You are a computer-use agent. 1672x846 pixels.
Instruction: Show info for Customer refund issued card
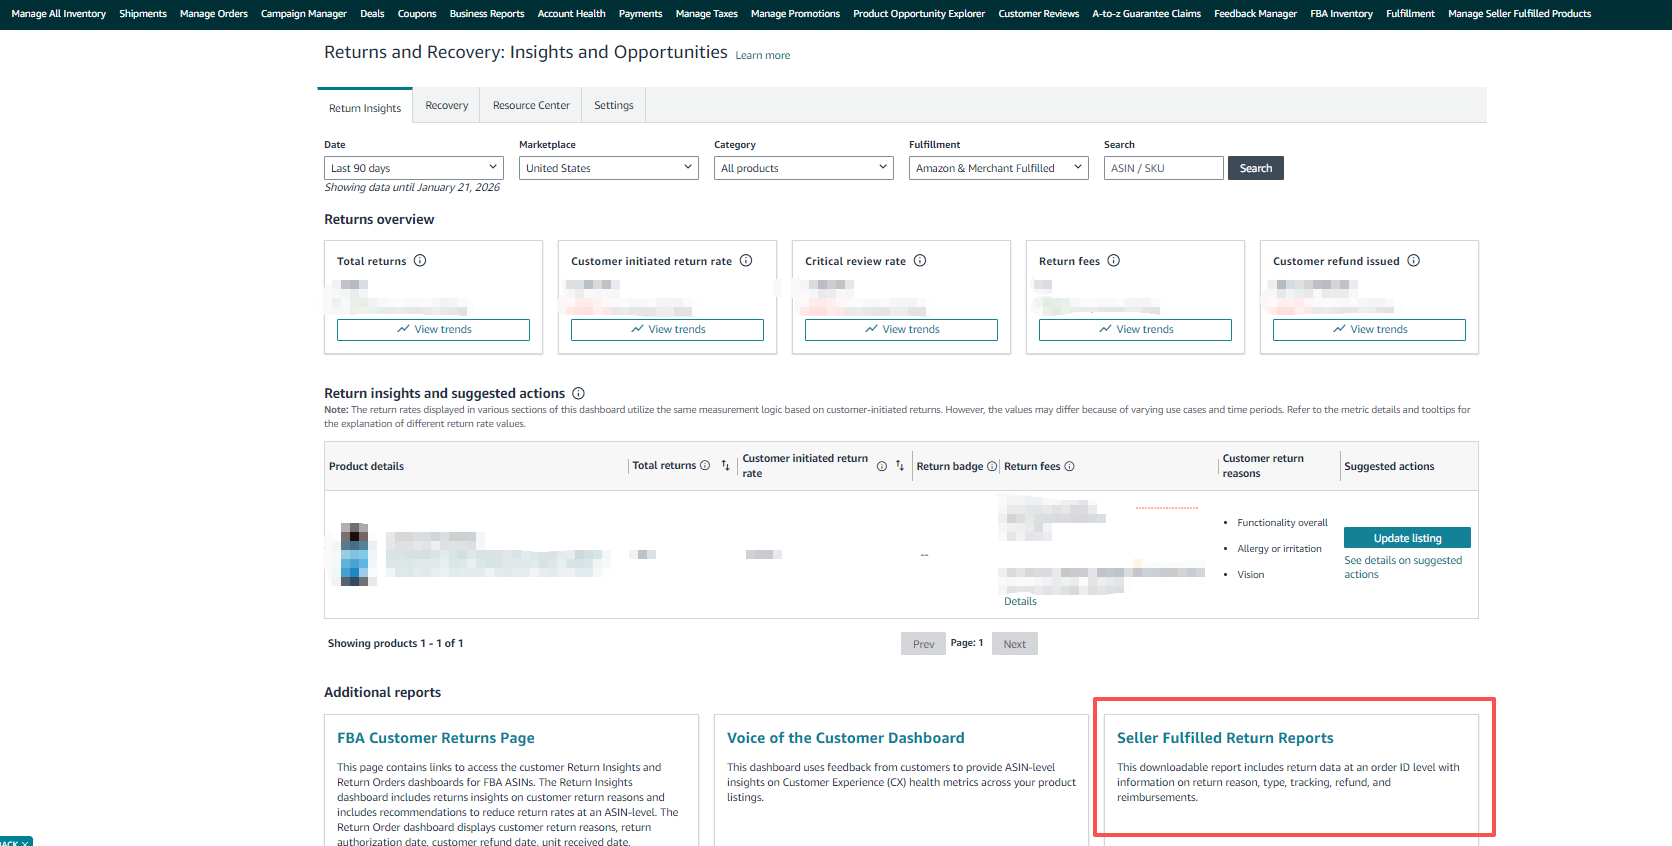(1413, 261)
